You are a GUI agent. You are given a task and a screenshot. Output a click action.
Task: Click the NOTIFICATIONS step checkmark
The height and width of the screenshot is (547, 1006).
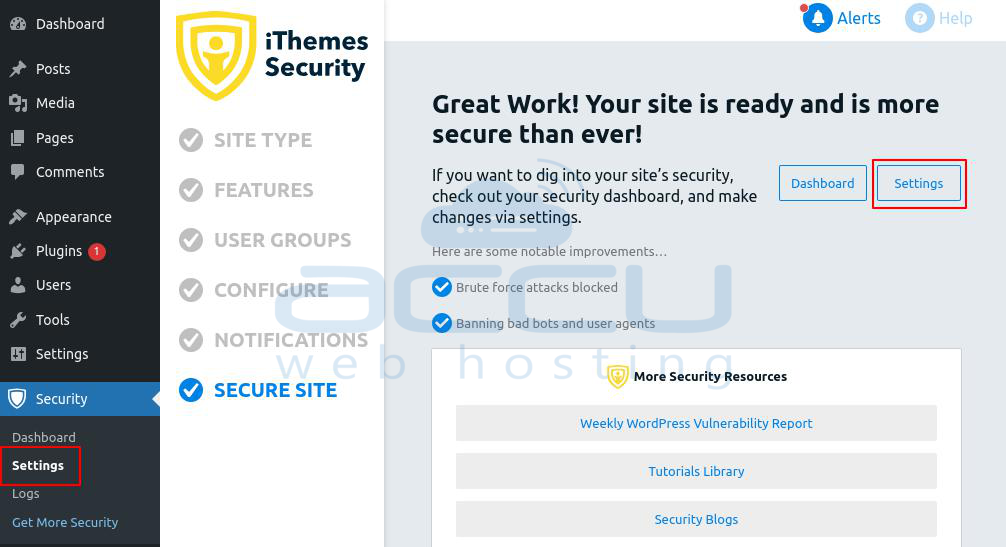tap(191, 340)
